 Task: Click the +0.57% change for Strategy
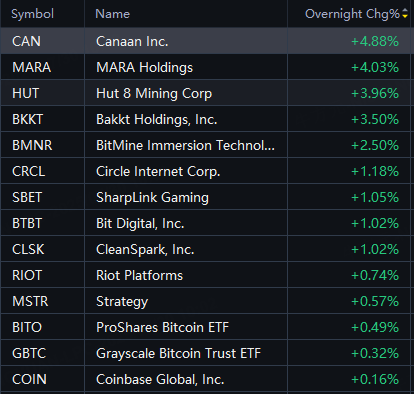coord(375,301)
